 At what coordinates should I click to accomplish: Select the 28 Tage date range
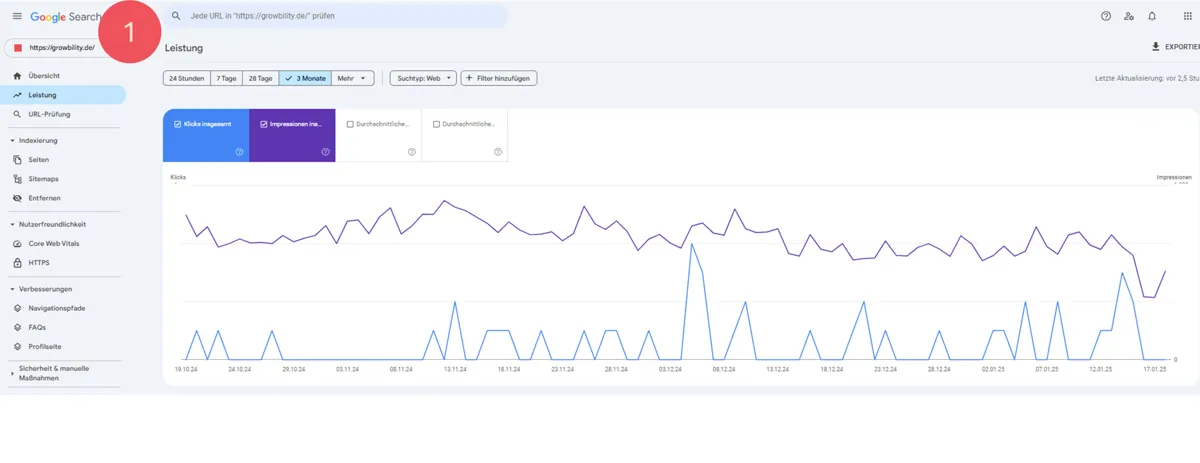click(261, 78)
